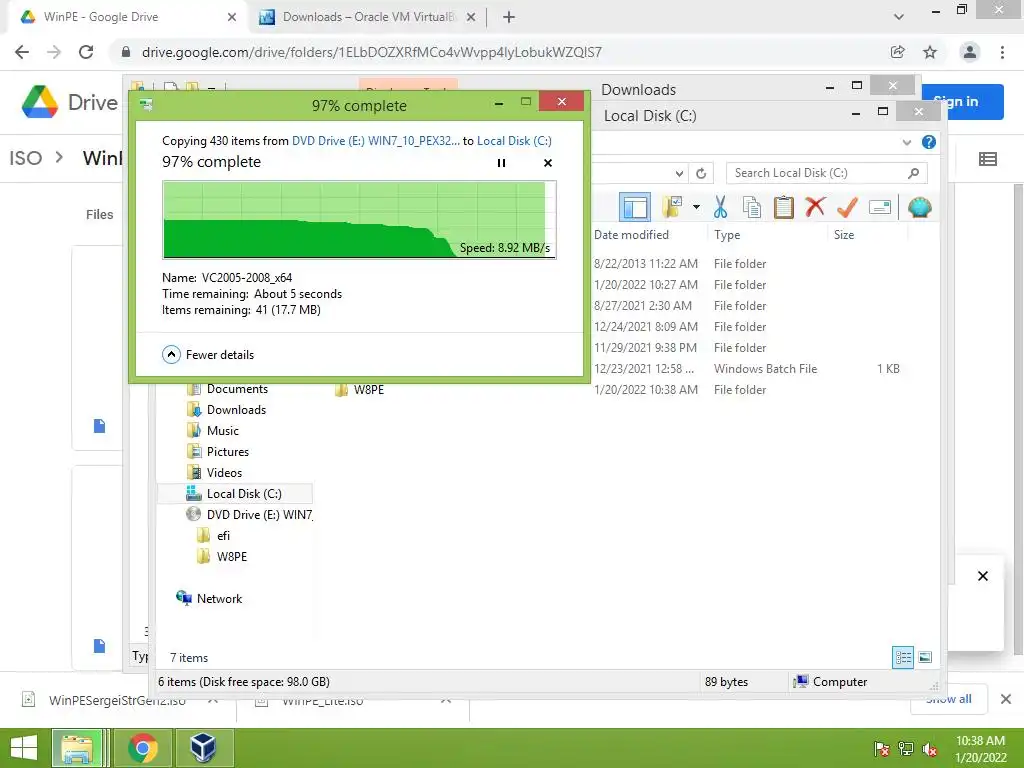Click the red delete X icon
1024x768 pixels.
click(815, 207)
